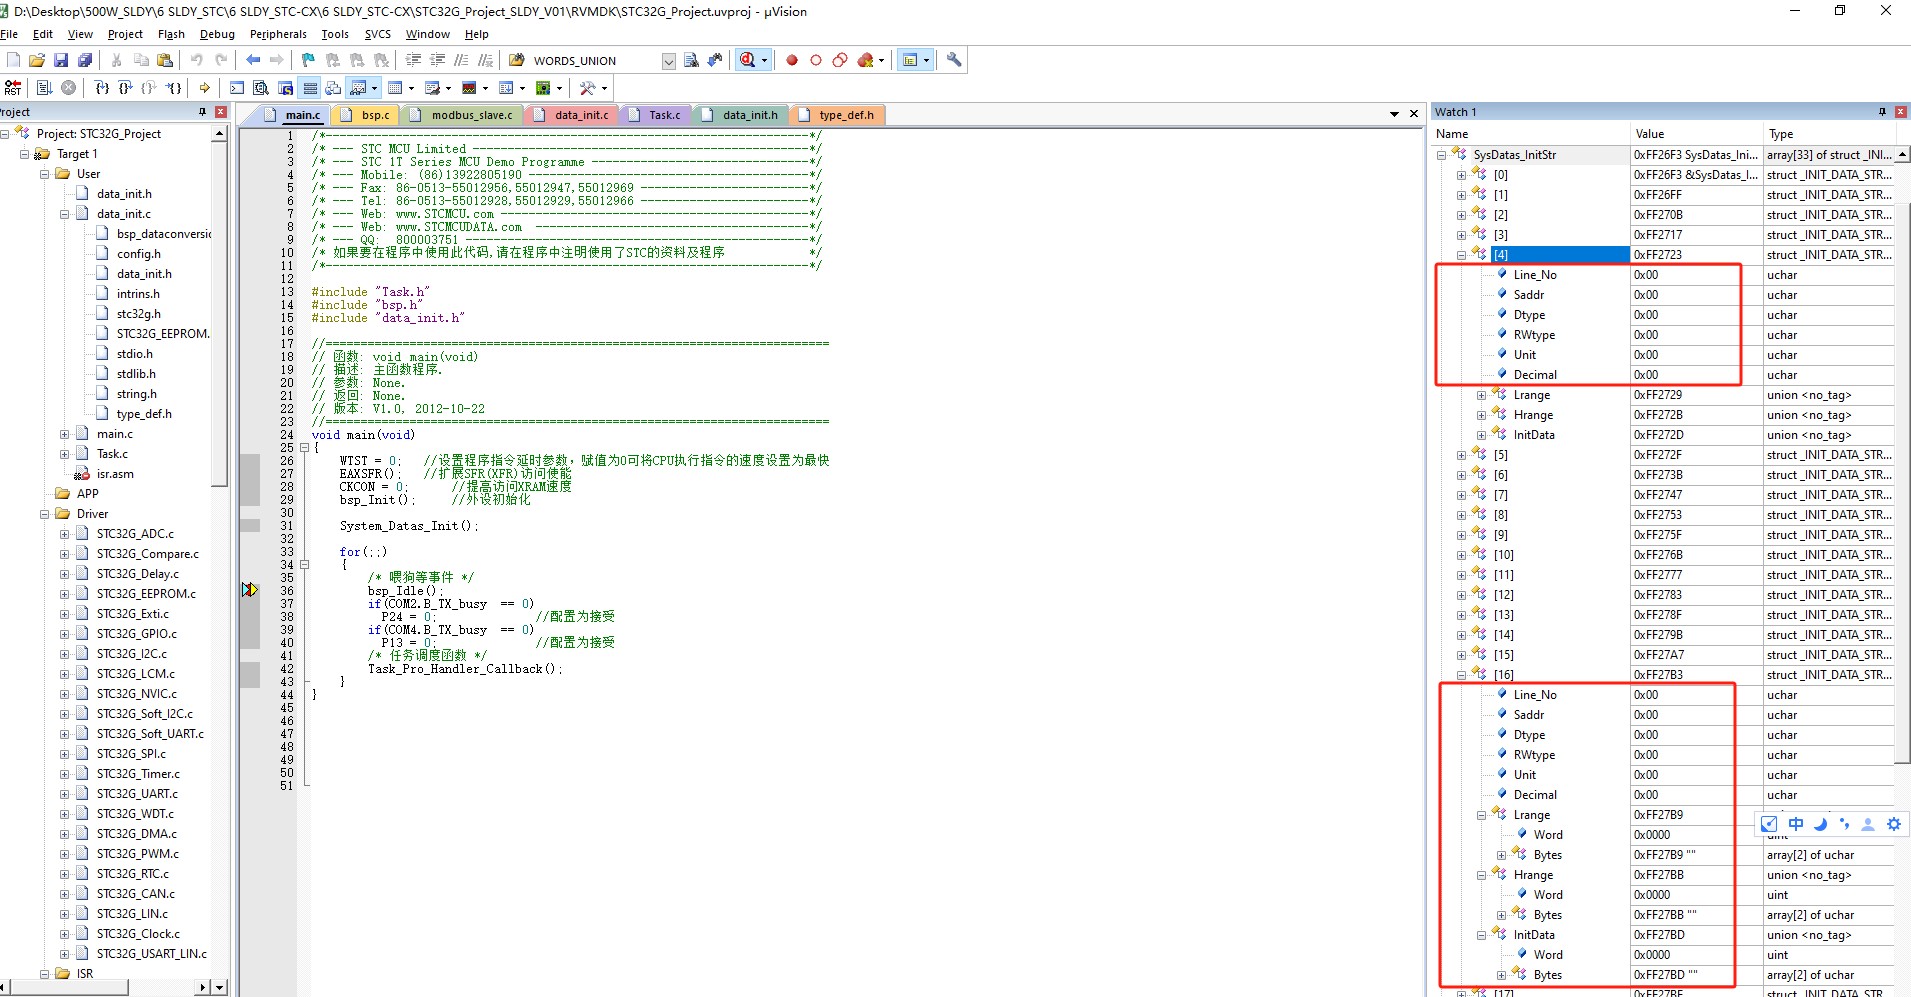Expand main.c in the project tree
This screenshot has height=997, width=1911.
(x=65, y=434)
